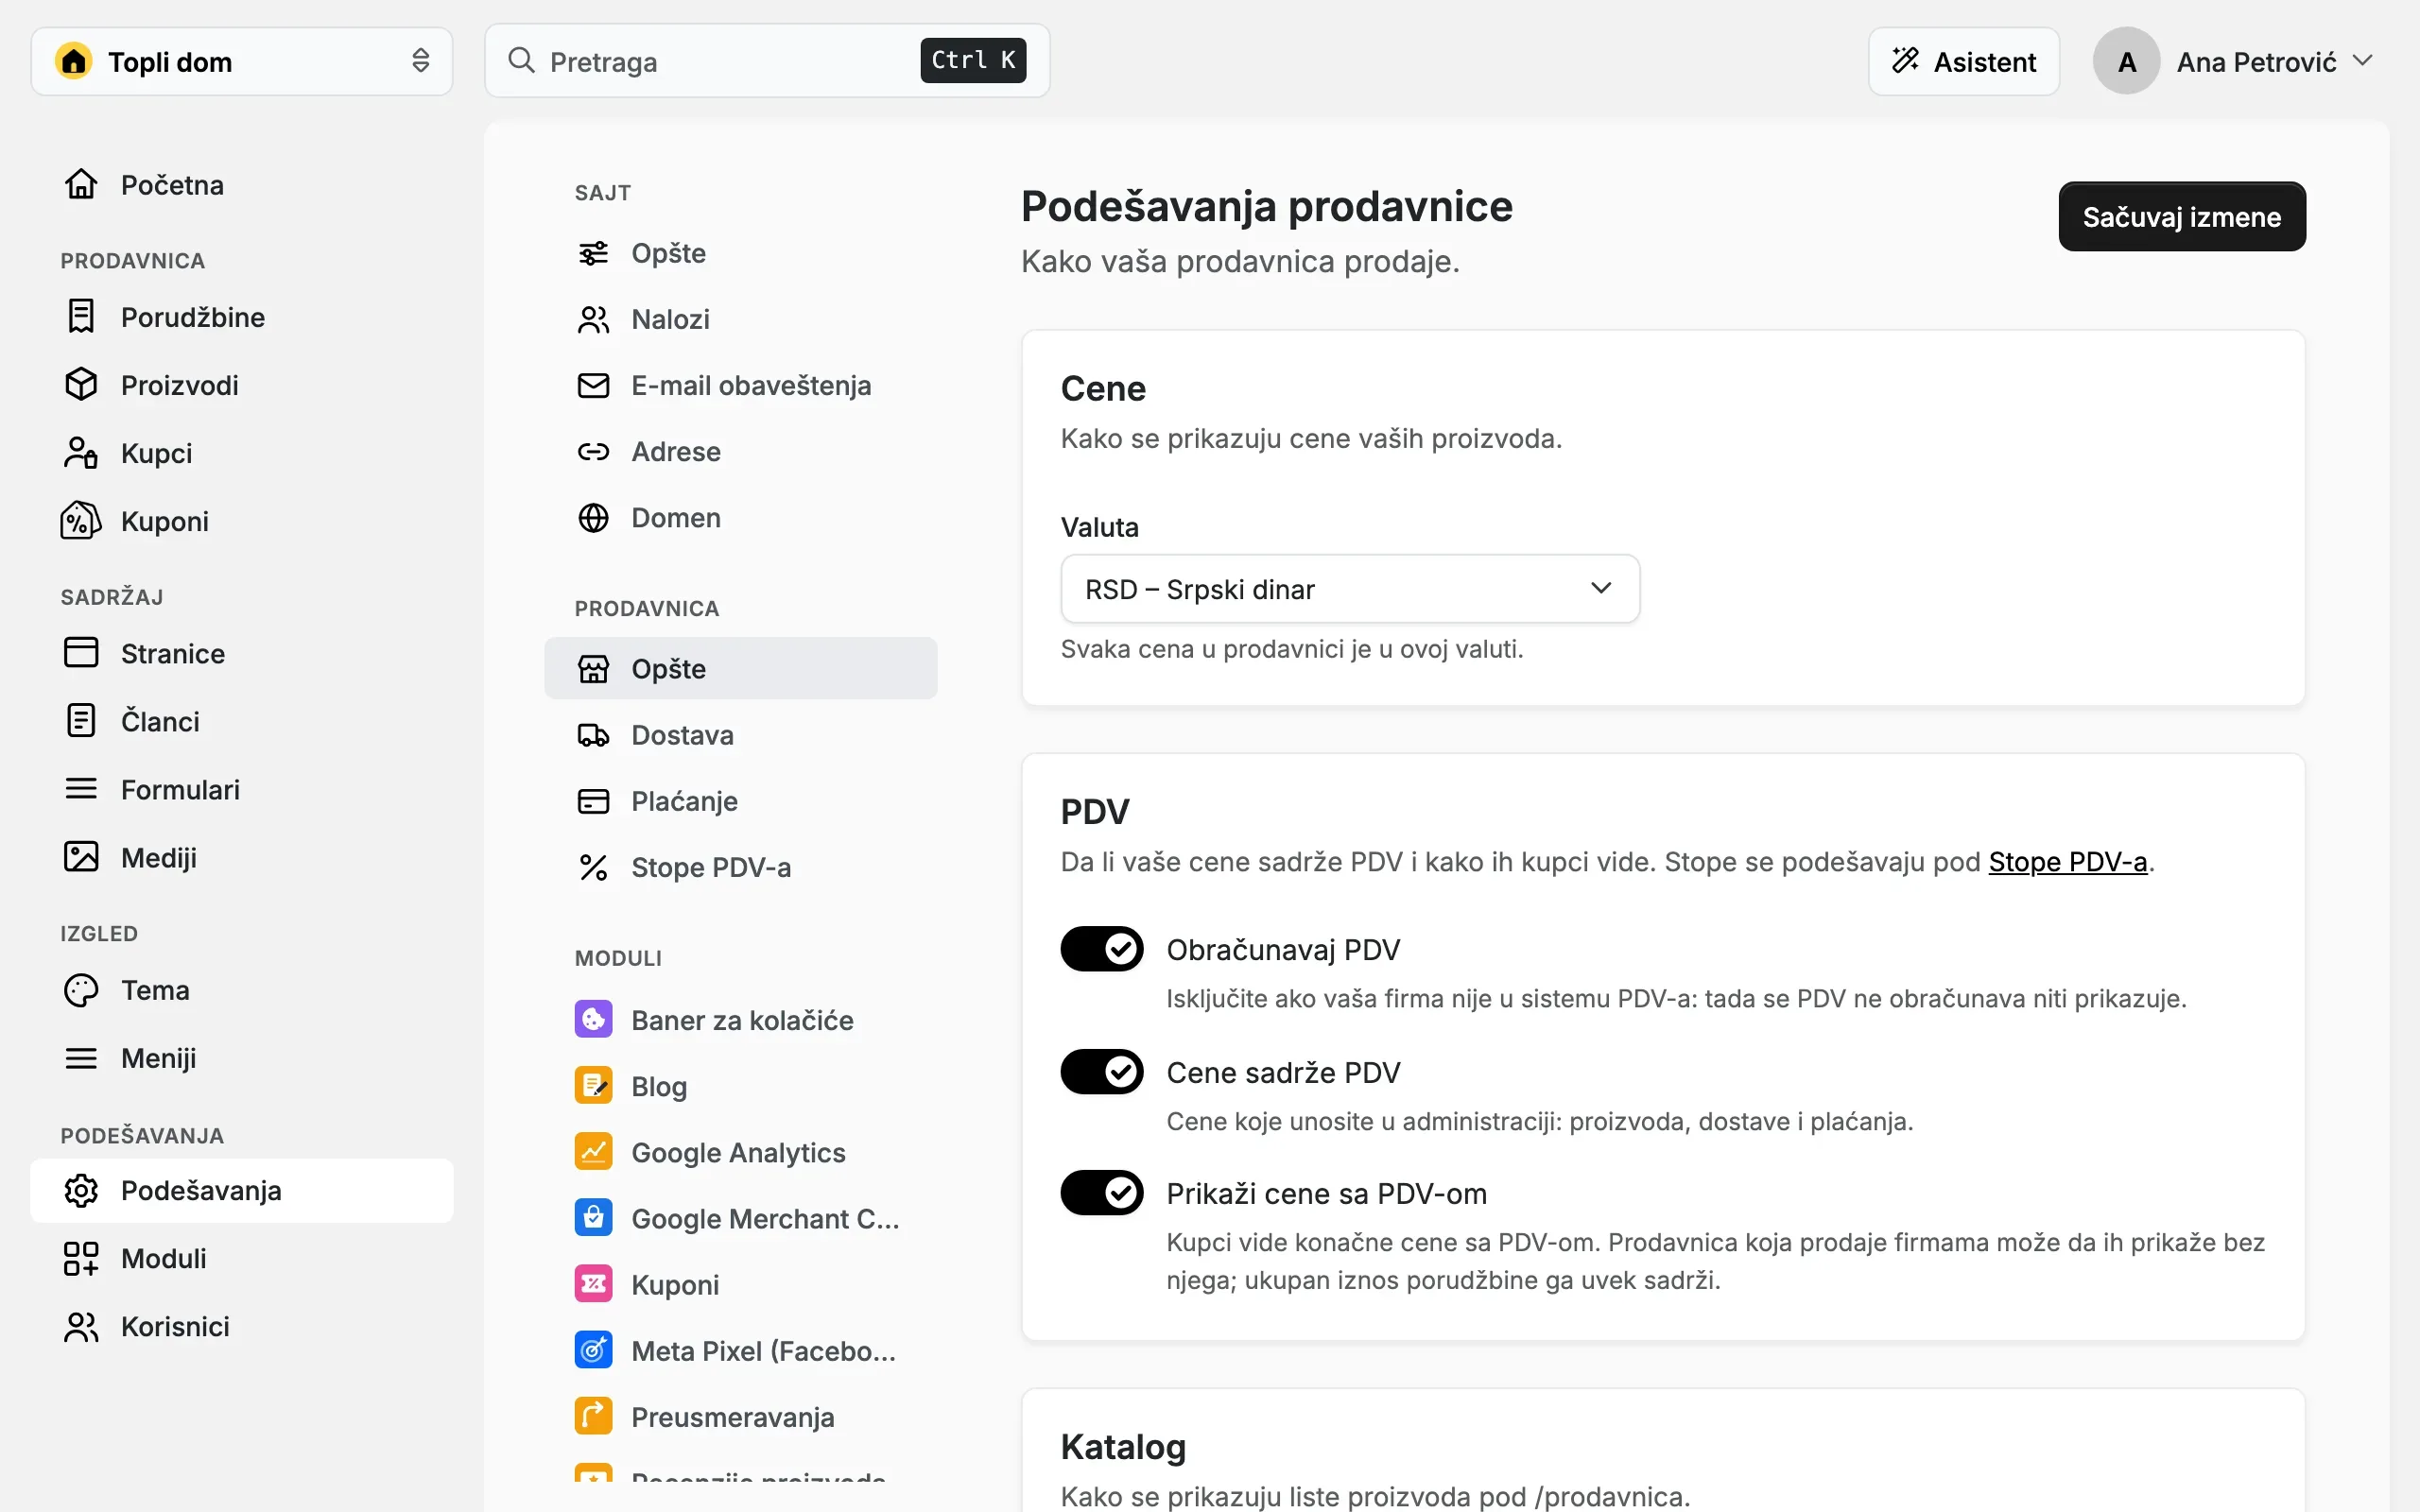Click the Plaćanje card icon
Screen dimensions: 2420x1512
(593, 801)
